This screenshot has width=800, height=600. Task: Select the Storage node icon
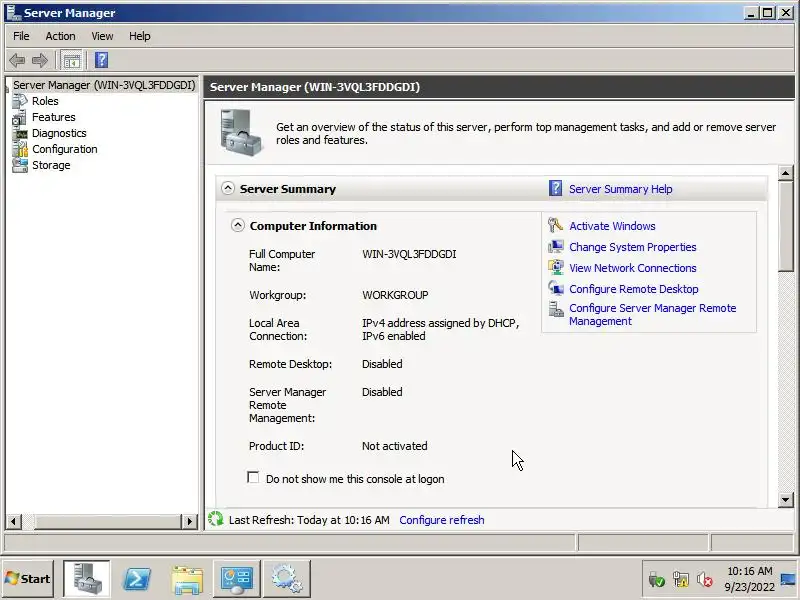[x=20, y=165]
